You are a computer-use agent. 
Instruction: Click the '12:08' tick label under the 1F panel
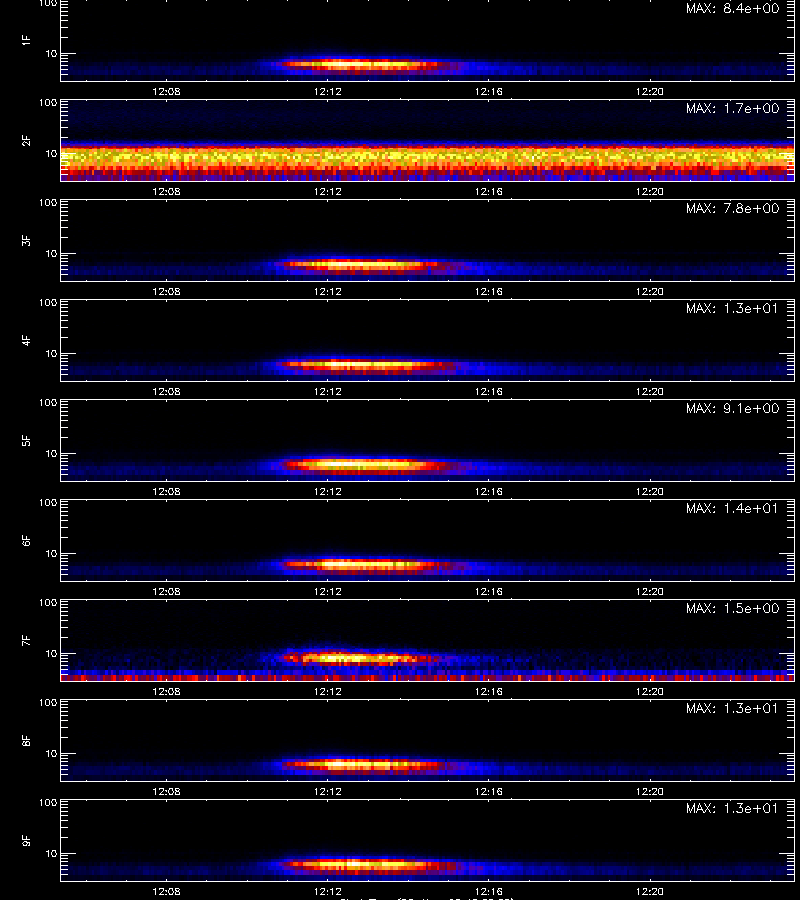click(x=166, y=91)
